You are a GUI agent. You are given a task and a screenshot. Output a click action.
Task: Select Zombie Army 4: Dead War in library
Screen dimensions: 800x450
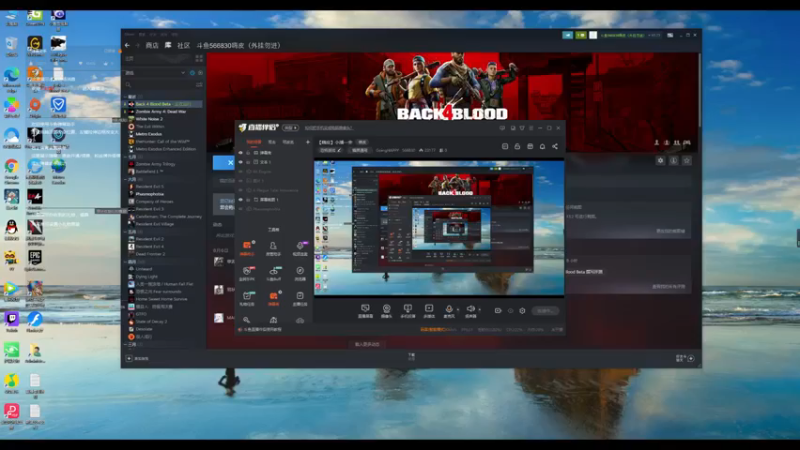coord(163,111)
